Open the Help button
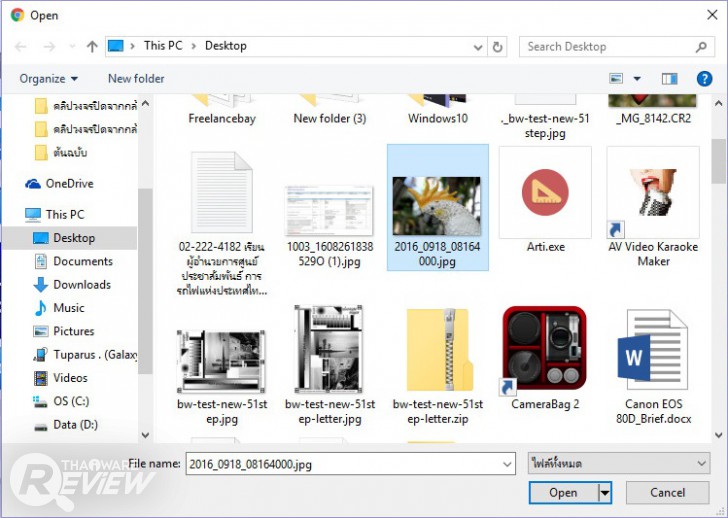Screen dimensions: 728x518 click(x=704, y=78)
